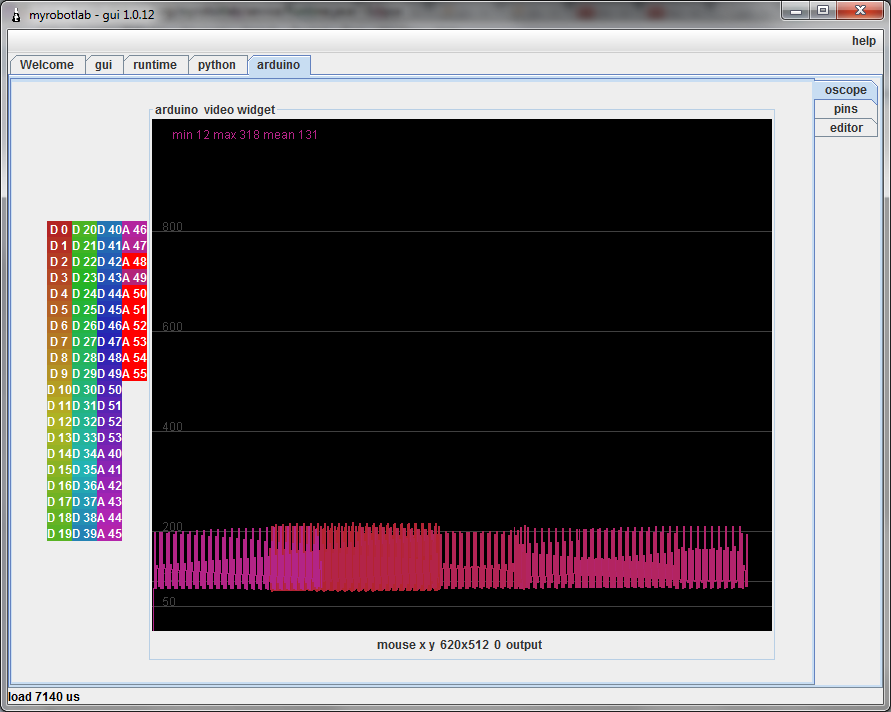Click the 'min 12 max 318 mean 131' readout
The image size is (891, 712).
pyautogui.click(x=244, y=135)
